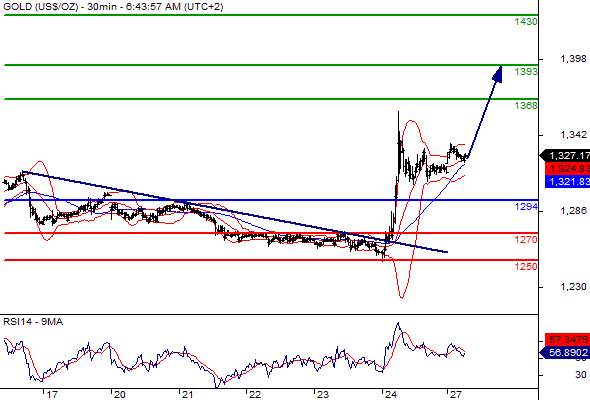Image resolution: width=590 pixels, height=400 pixels.
Task: Click the 1,342 price axis label
Action: click(x=573, y=135)
